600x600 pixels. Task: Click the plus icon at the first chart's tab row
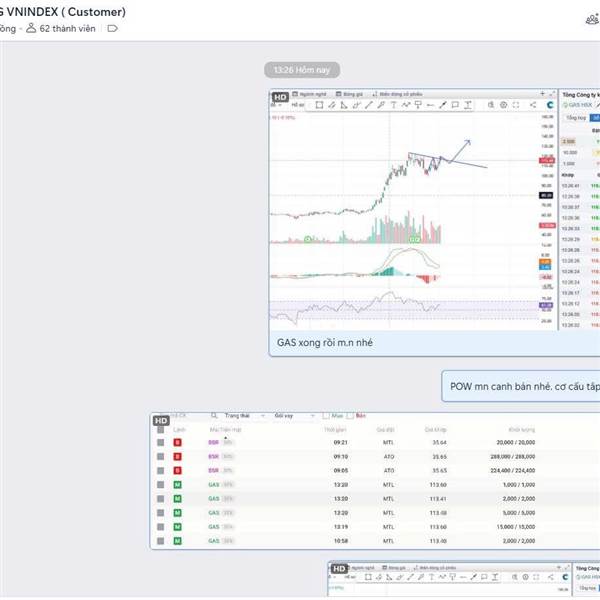542,93
